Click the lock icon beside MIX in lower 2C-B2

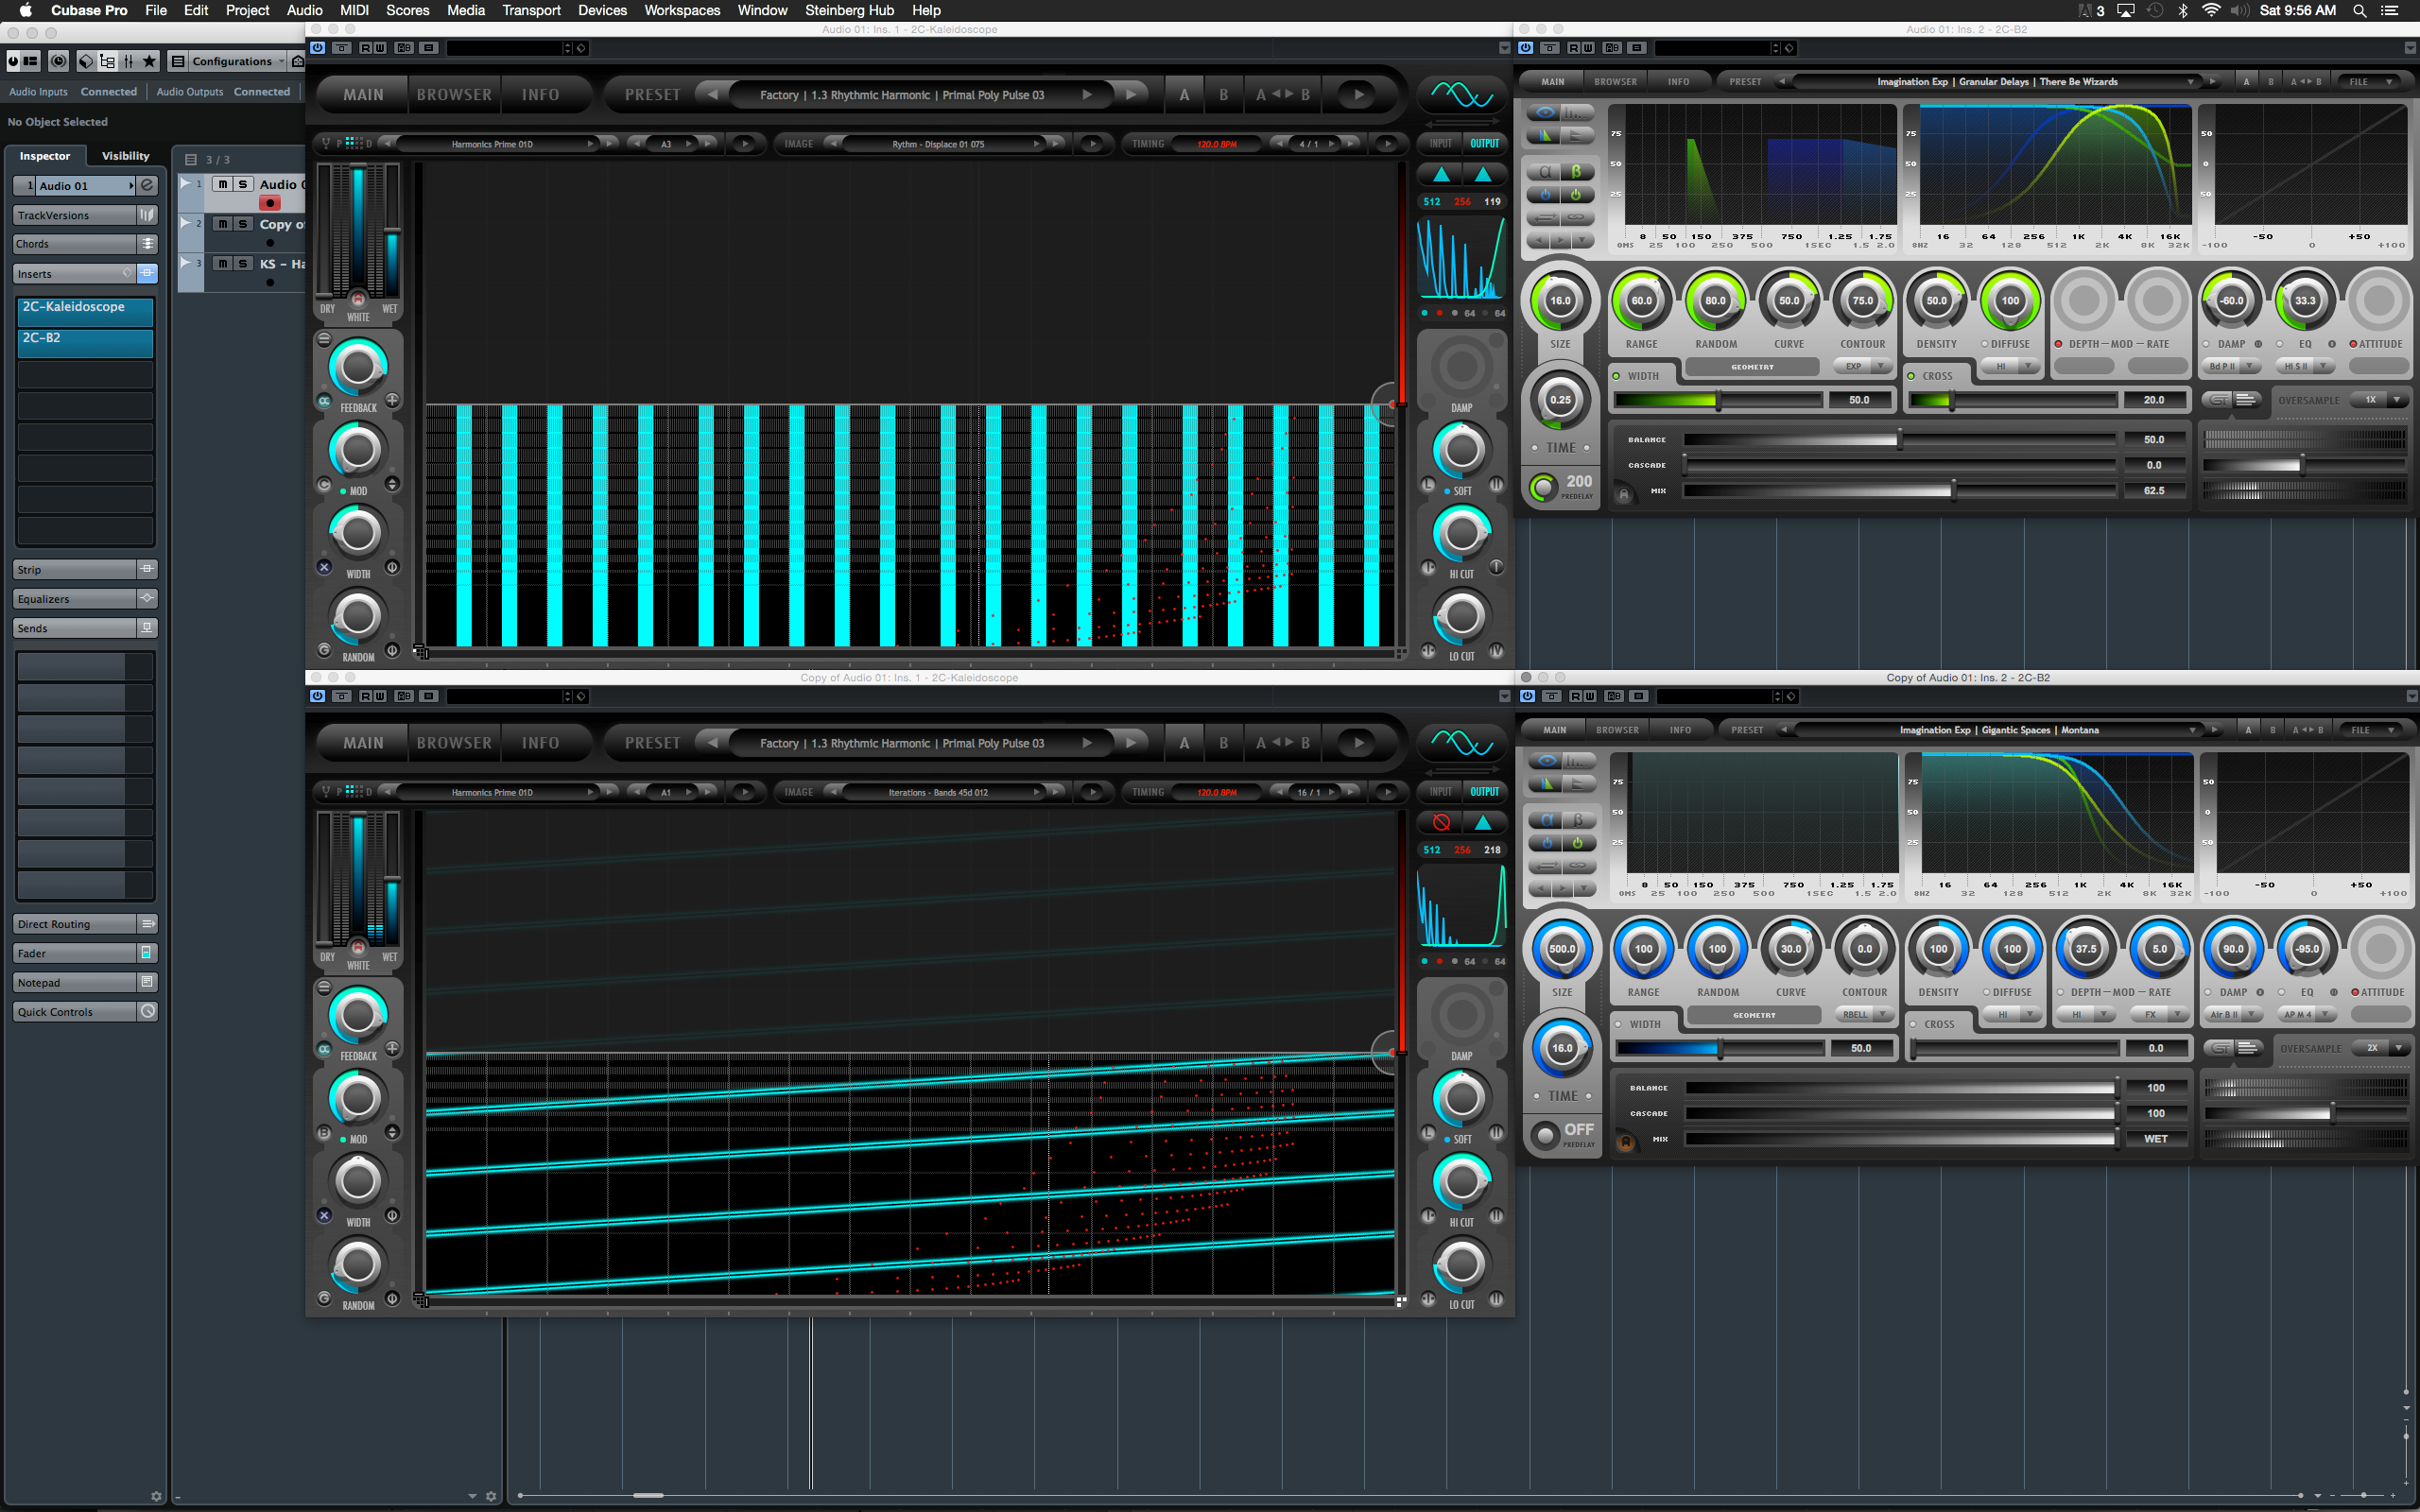1626,1142
